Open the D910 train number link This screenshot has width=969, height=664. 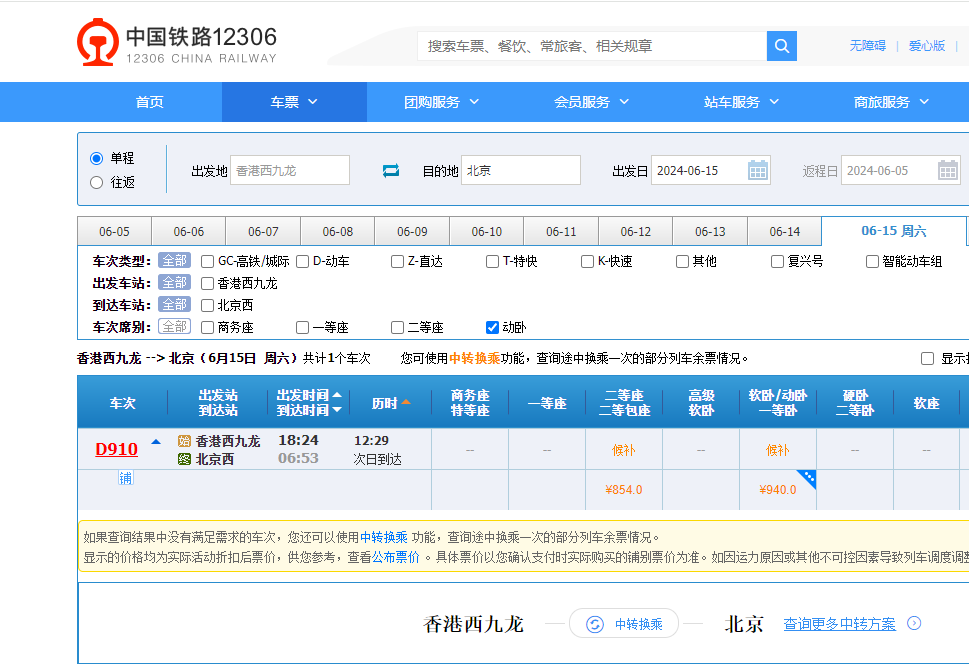(116, 449)
